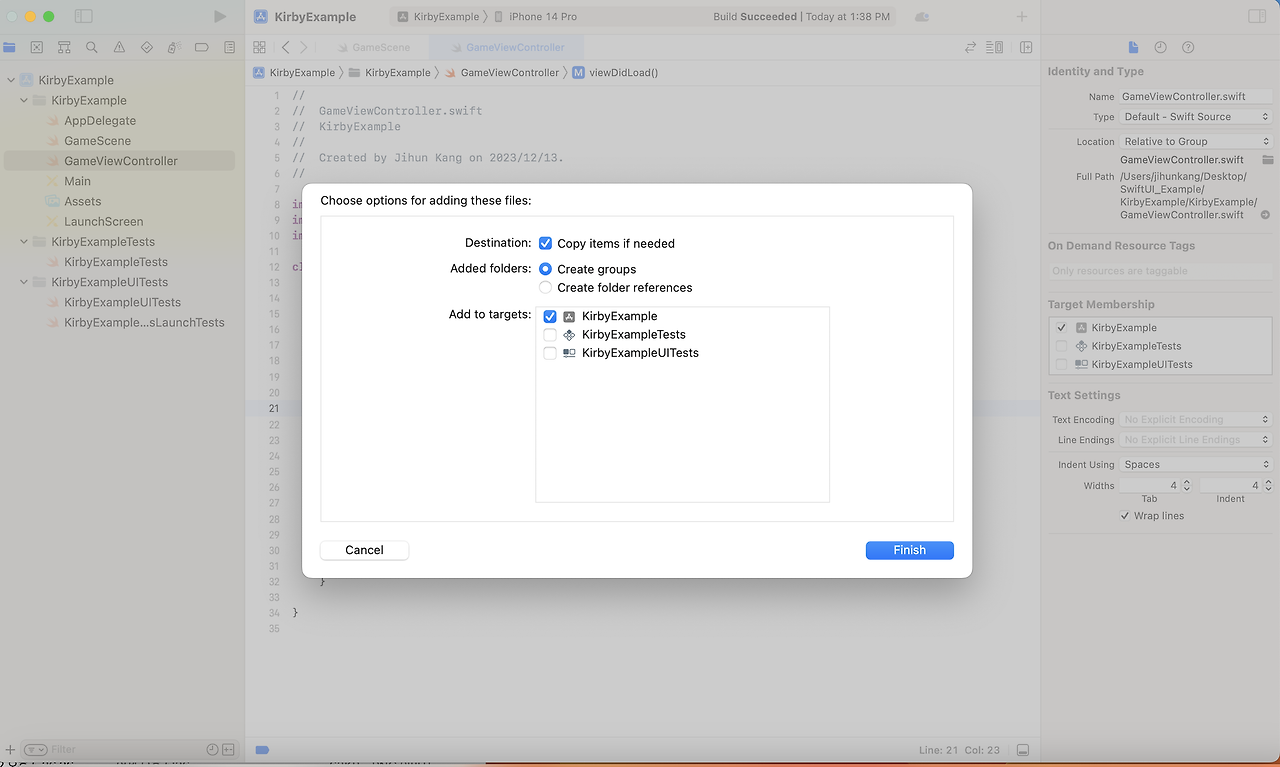1280x767 pixels.
Task: Open the Find navigator magnifier
Action: 92,47
